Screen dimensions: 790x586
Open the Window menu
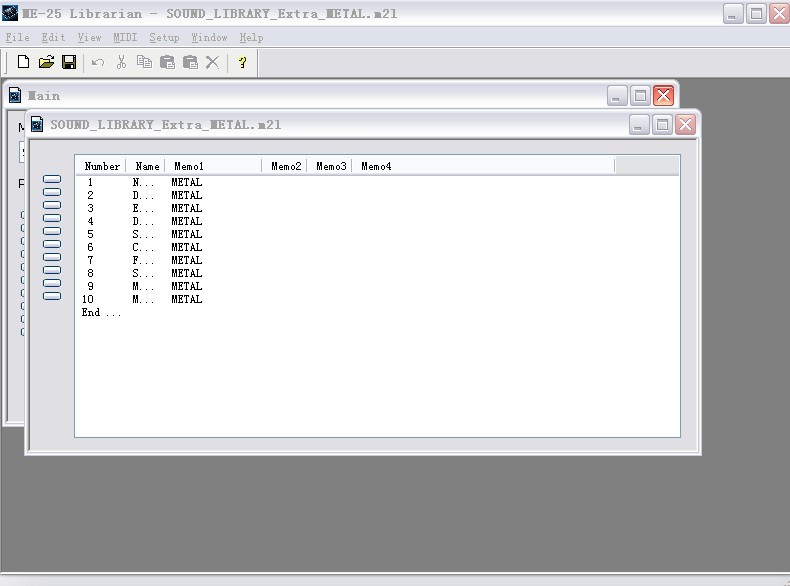[209, 37]
